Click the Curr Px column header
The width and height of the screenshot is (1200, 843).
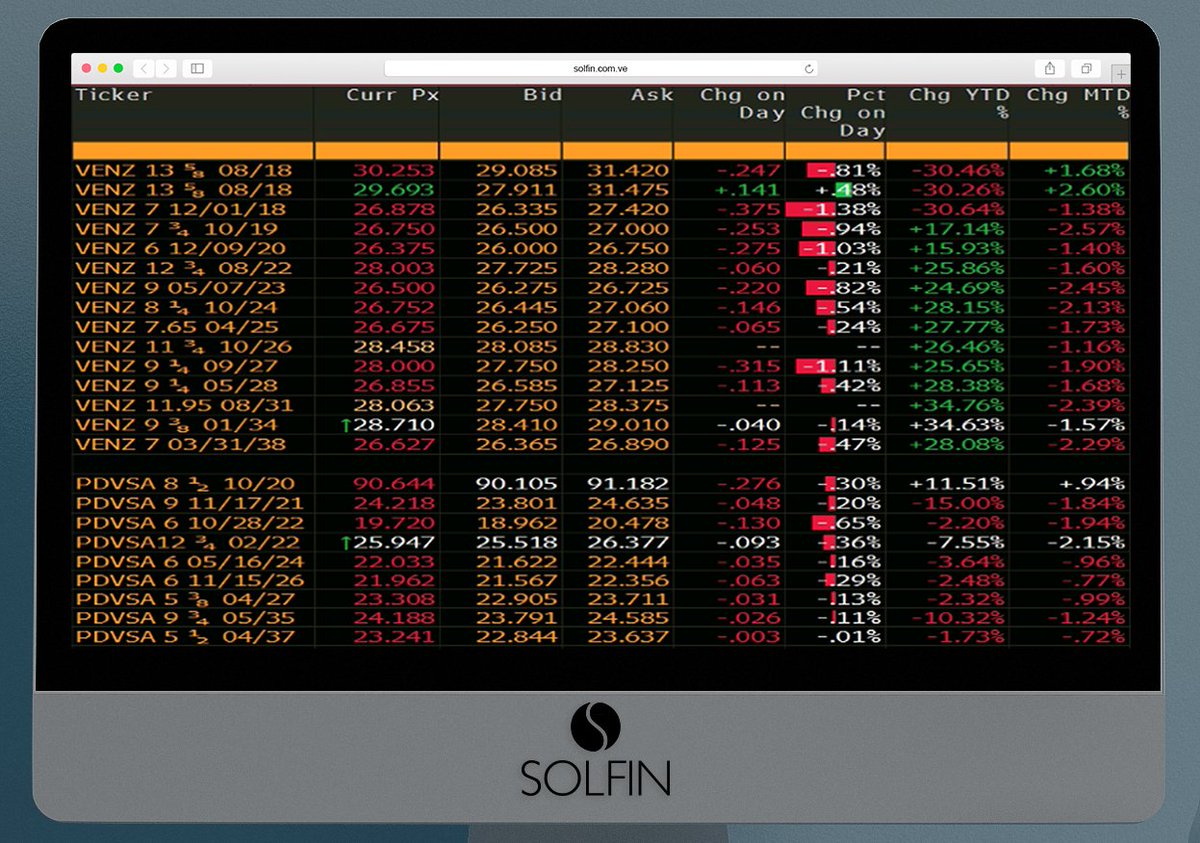point(393,95)
